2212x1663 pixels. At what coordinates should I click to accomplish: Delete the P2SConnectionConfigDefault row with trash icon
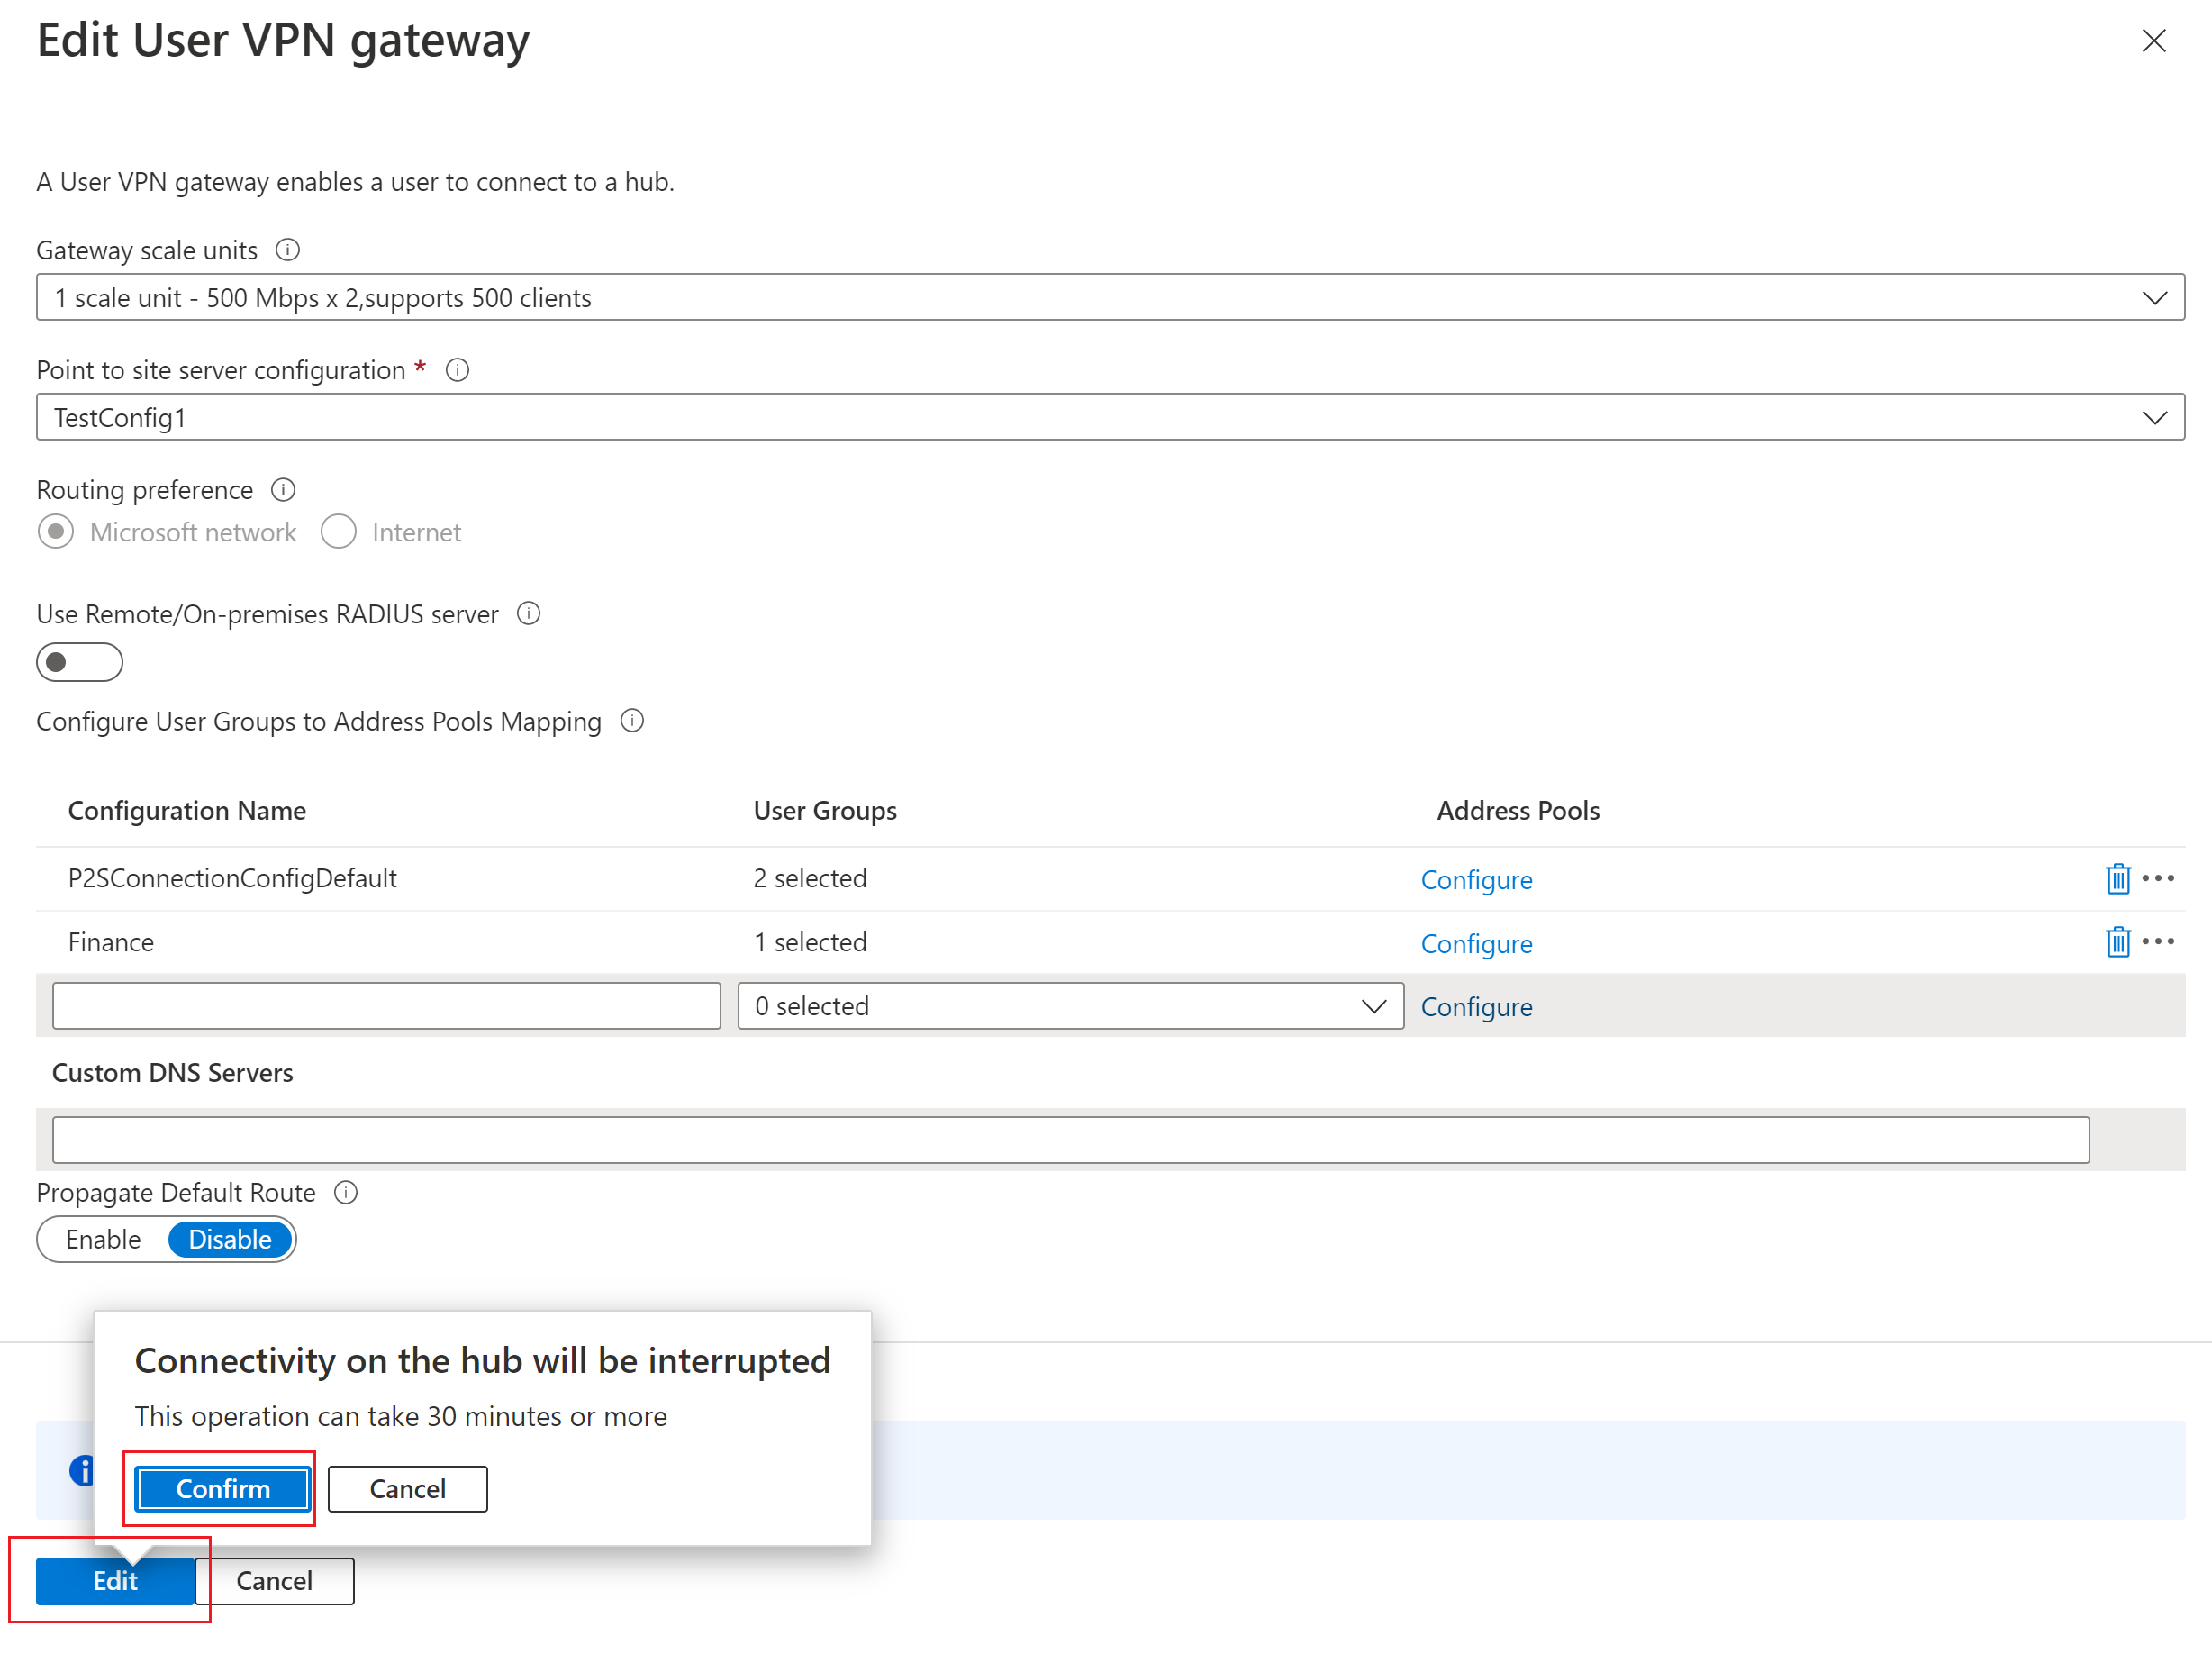2117,879
